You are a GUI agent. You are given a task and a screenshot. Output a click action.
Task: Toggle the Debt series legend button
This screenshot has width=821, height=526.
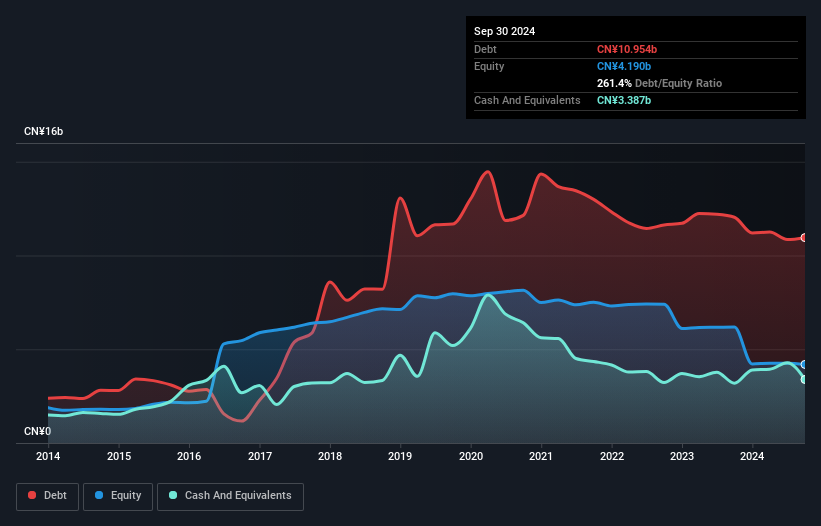click(48, 496)
